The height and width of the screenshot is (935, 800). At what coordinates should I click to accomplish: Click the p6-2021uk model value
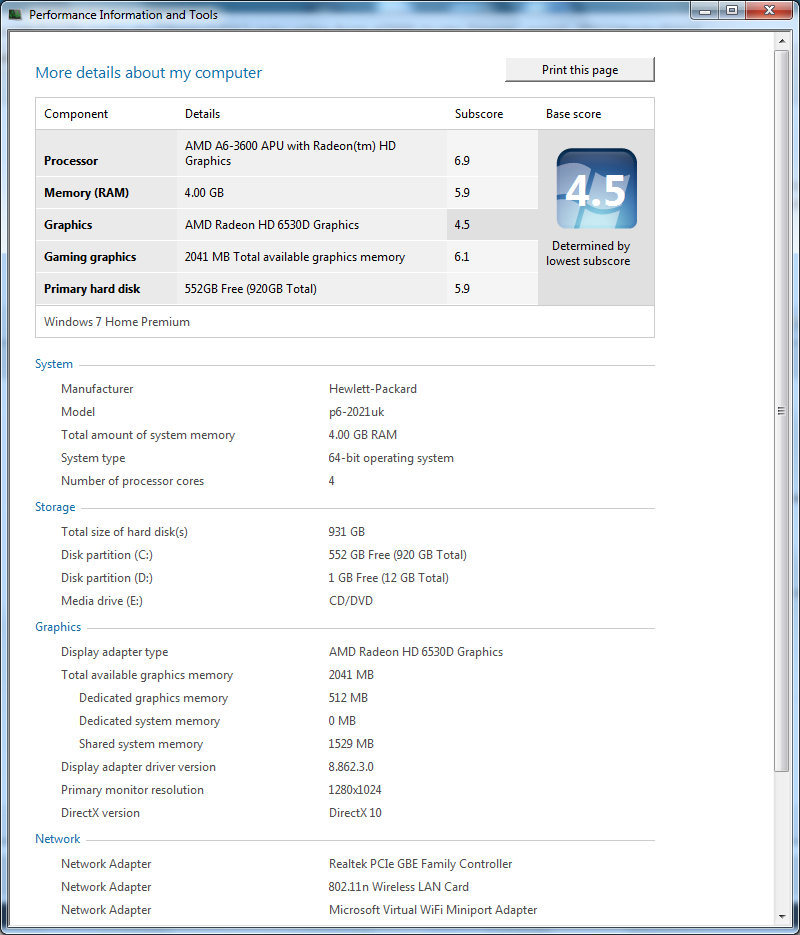point(356,412)
